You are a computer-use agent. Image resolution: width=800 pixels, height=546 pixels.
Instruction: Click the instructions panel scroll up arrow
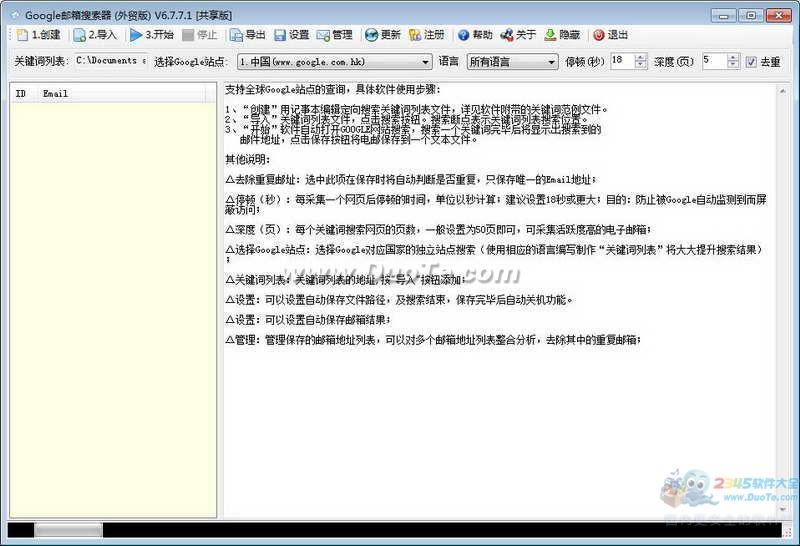click(782, 91)
